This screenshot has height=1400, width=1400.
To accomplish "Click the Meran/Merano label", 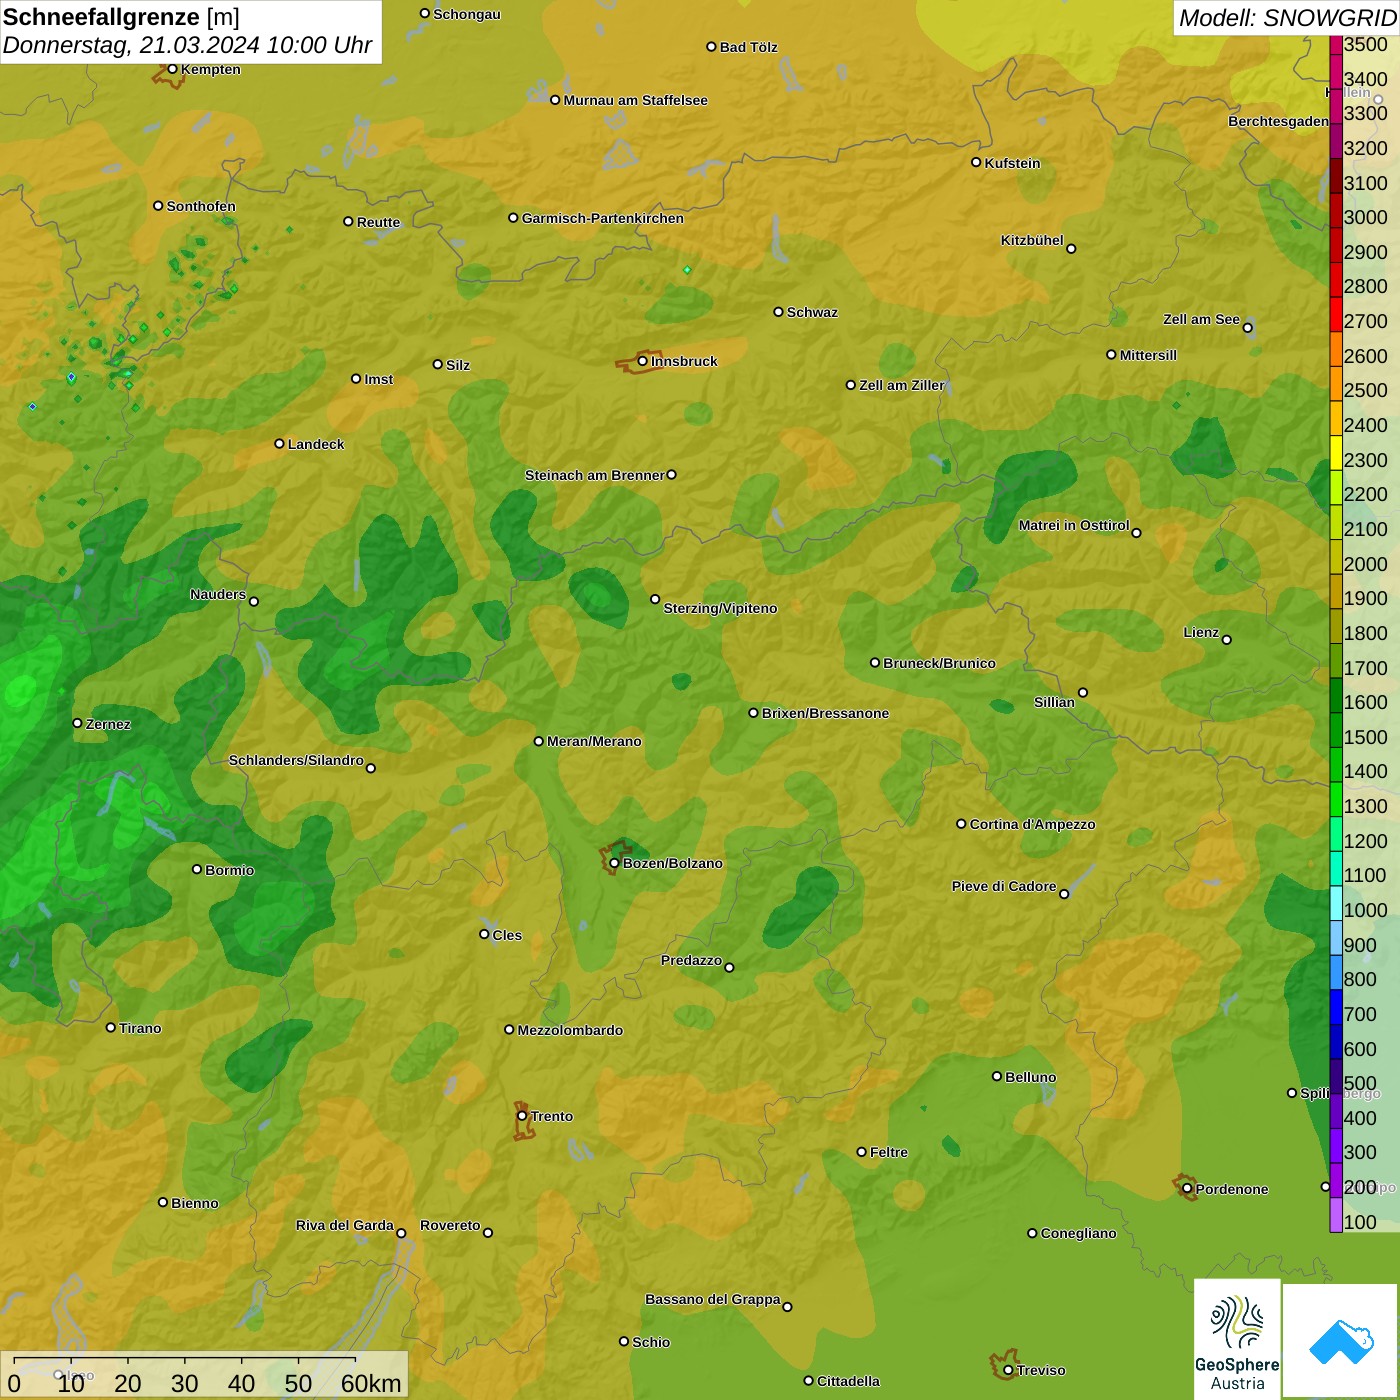I will [x=594, y=741].
